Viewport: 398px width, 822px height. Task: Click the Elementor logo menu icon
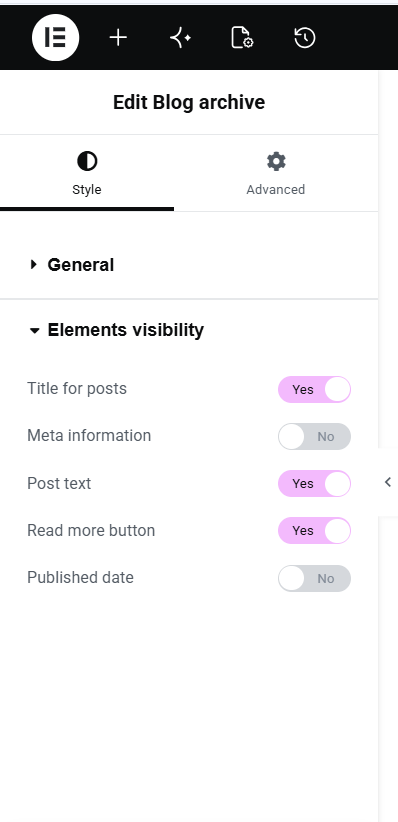coord(56,38)
